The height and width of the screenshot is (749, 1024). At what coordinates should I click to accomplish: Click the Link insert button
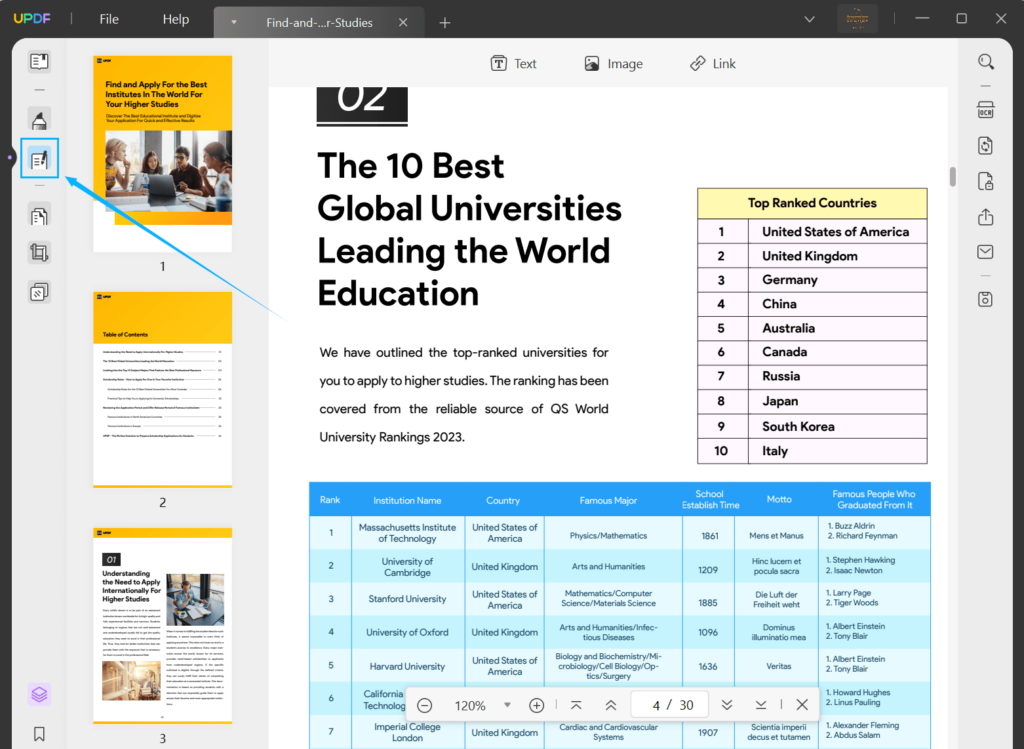click(712, 64)
